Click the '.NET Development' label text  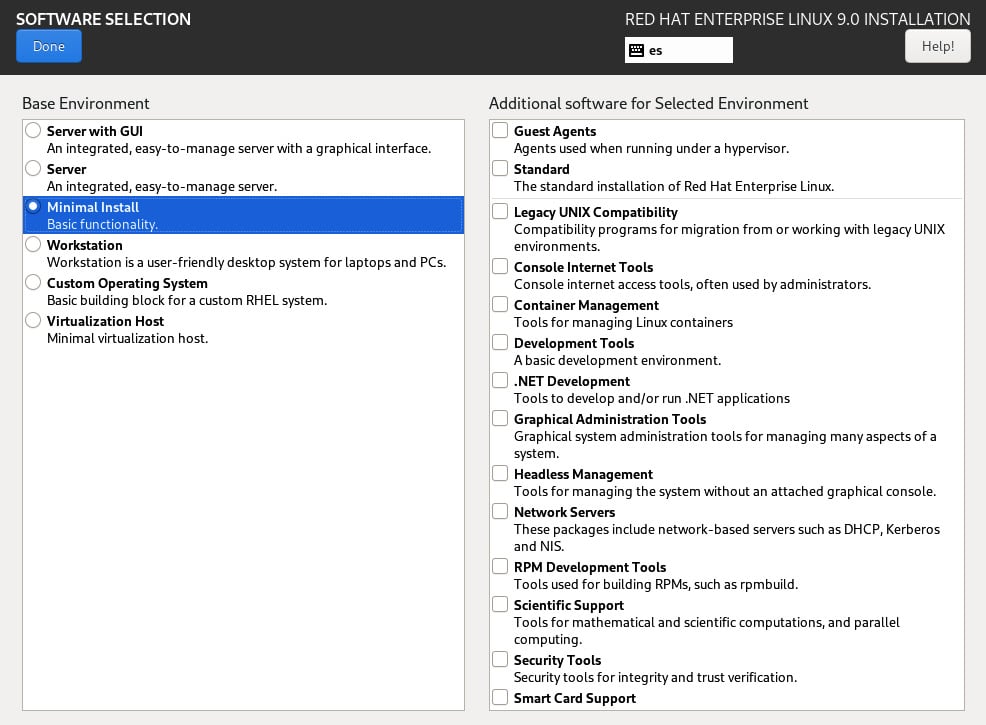[572, 381]
